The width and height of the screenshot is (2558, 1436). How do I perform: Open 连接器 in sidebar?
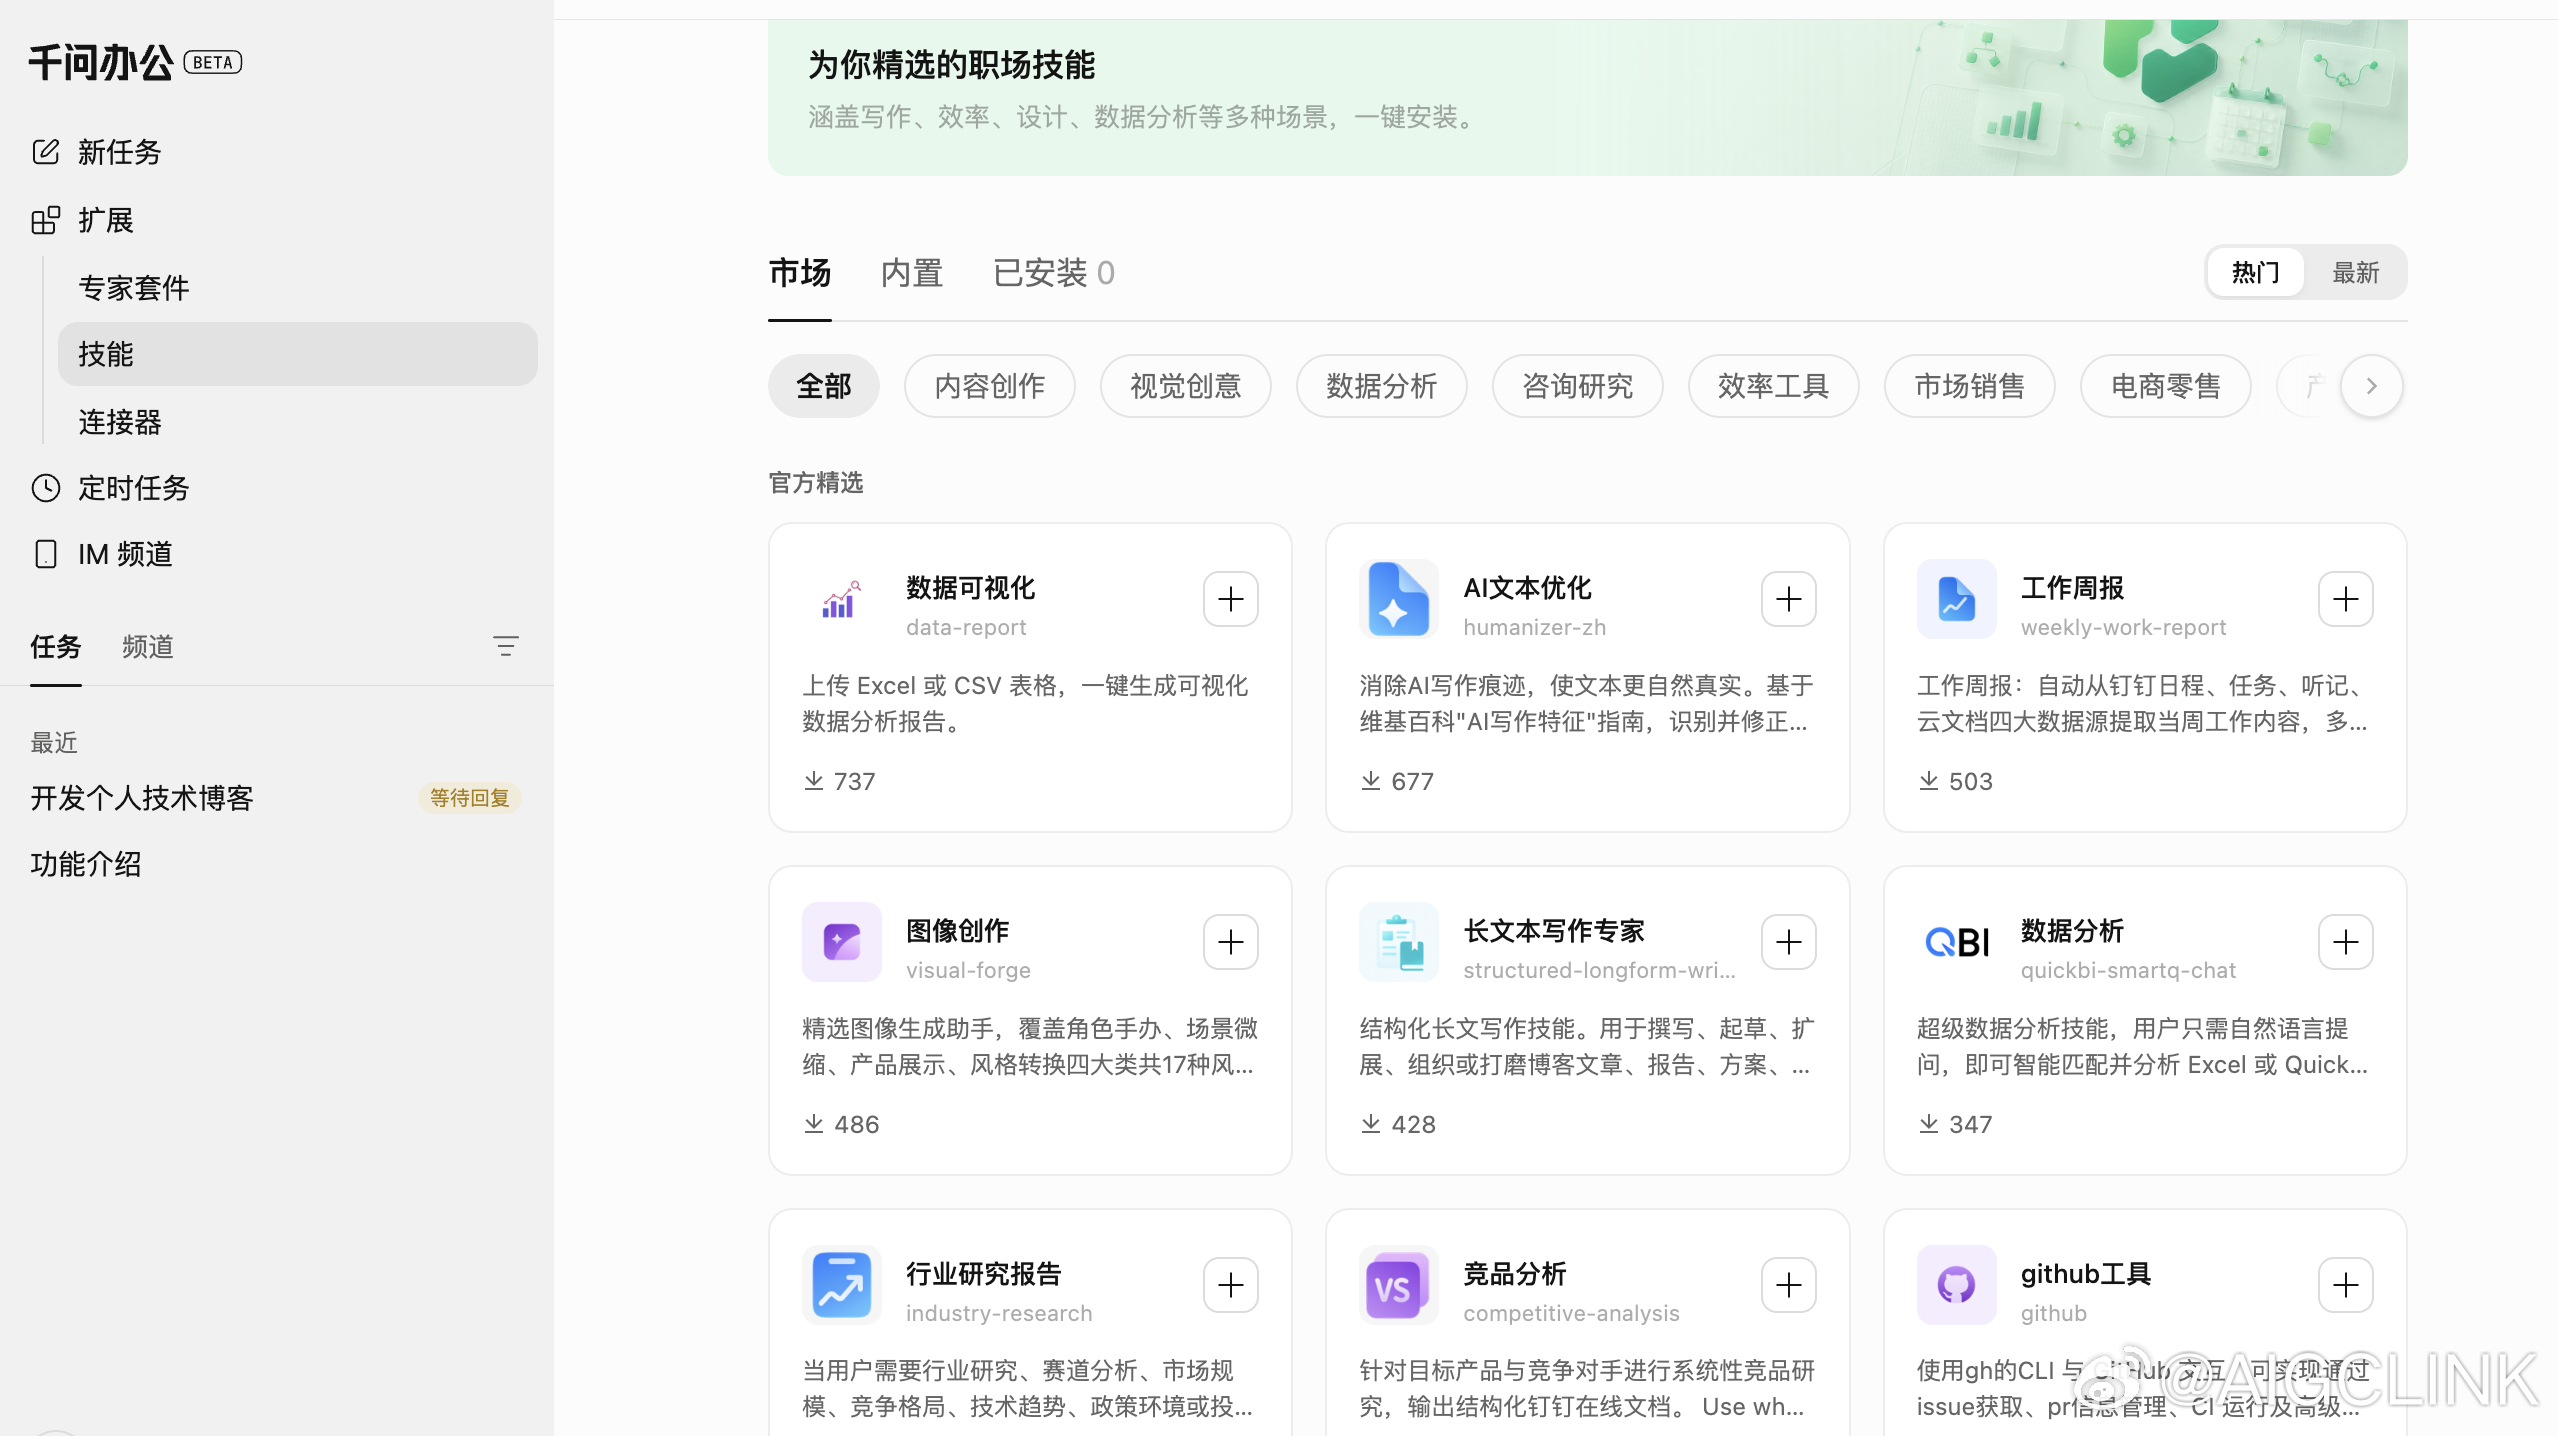click(x=120, y=422)
